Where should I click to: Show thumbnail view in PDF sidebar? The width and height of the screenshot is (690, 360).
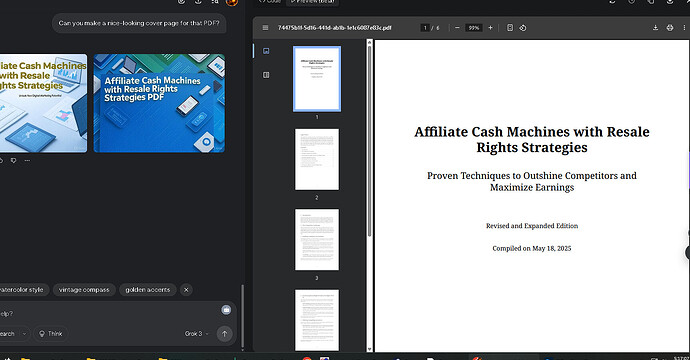[x=266, y=51]
